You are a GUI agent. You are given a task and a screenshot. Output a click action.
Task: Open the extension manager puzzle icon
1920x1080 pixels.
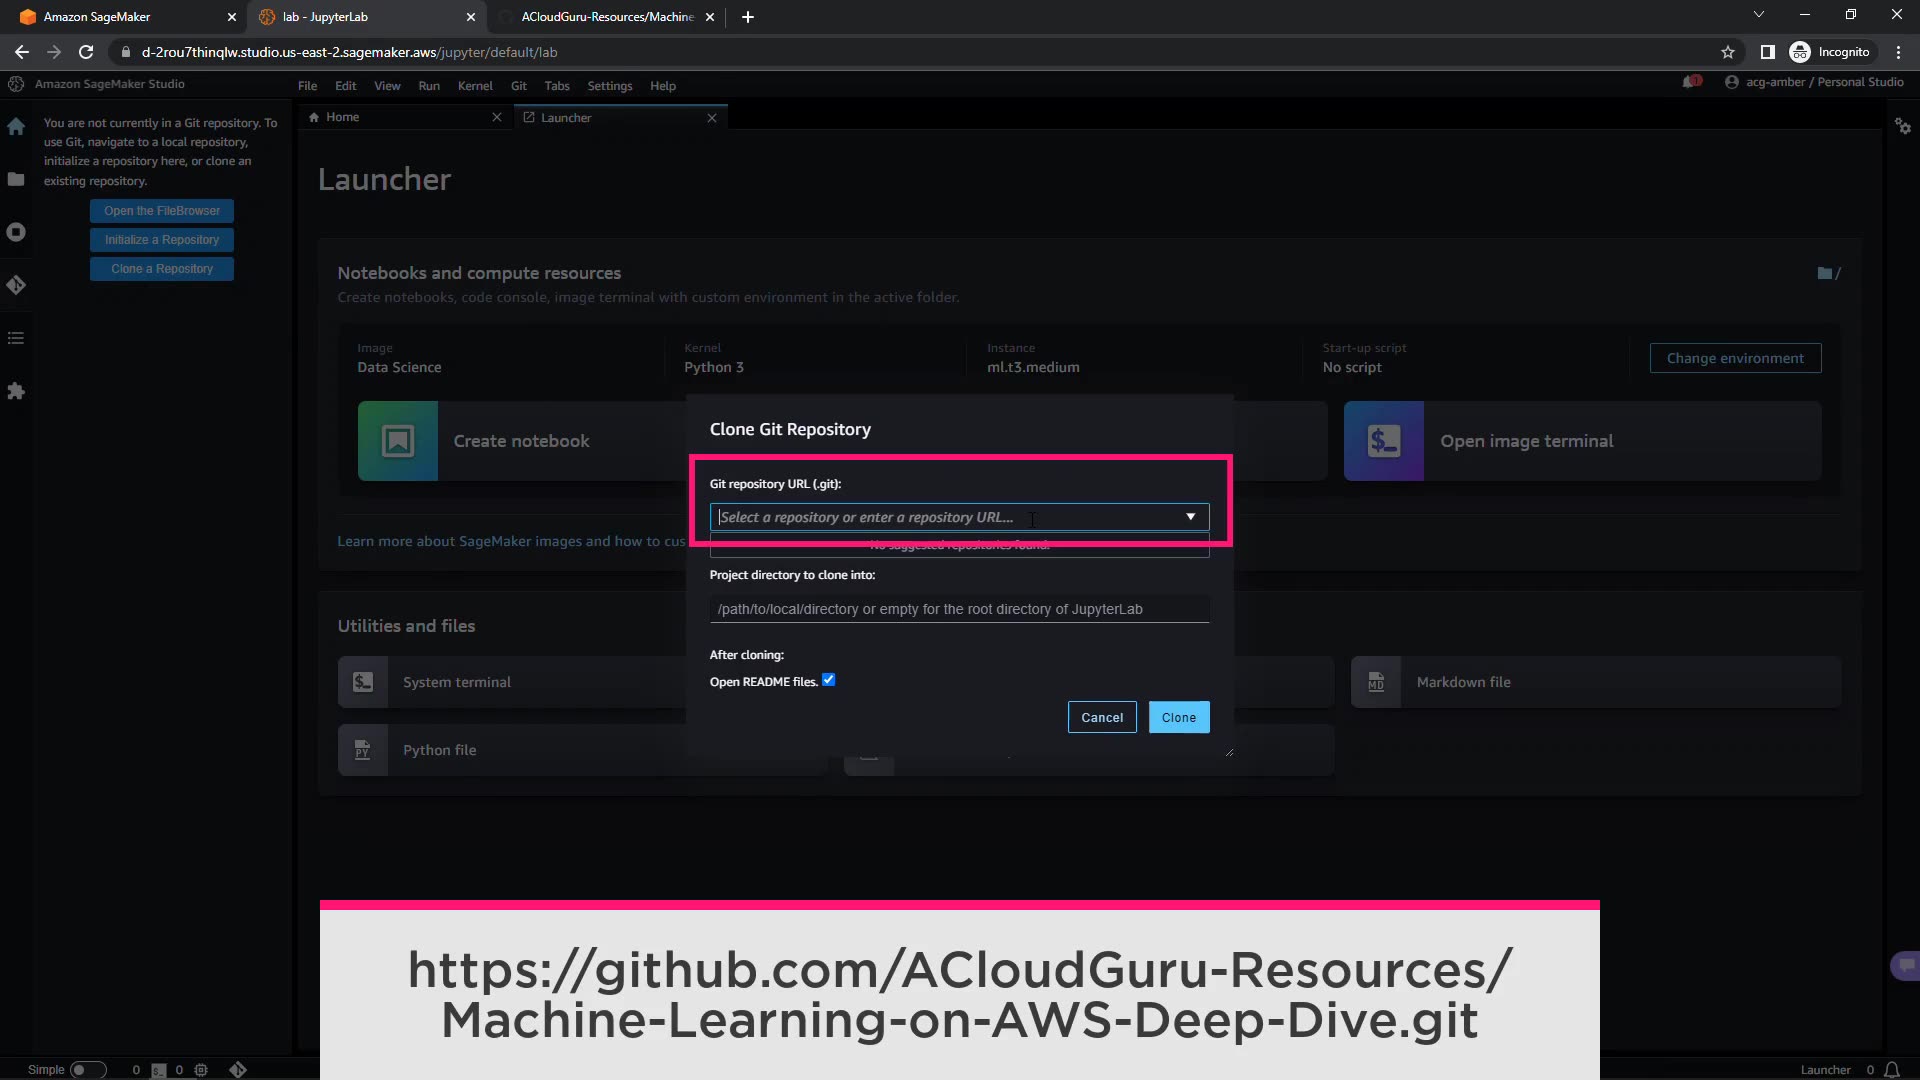click(x=16, y=391)
